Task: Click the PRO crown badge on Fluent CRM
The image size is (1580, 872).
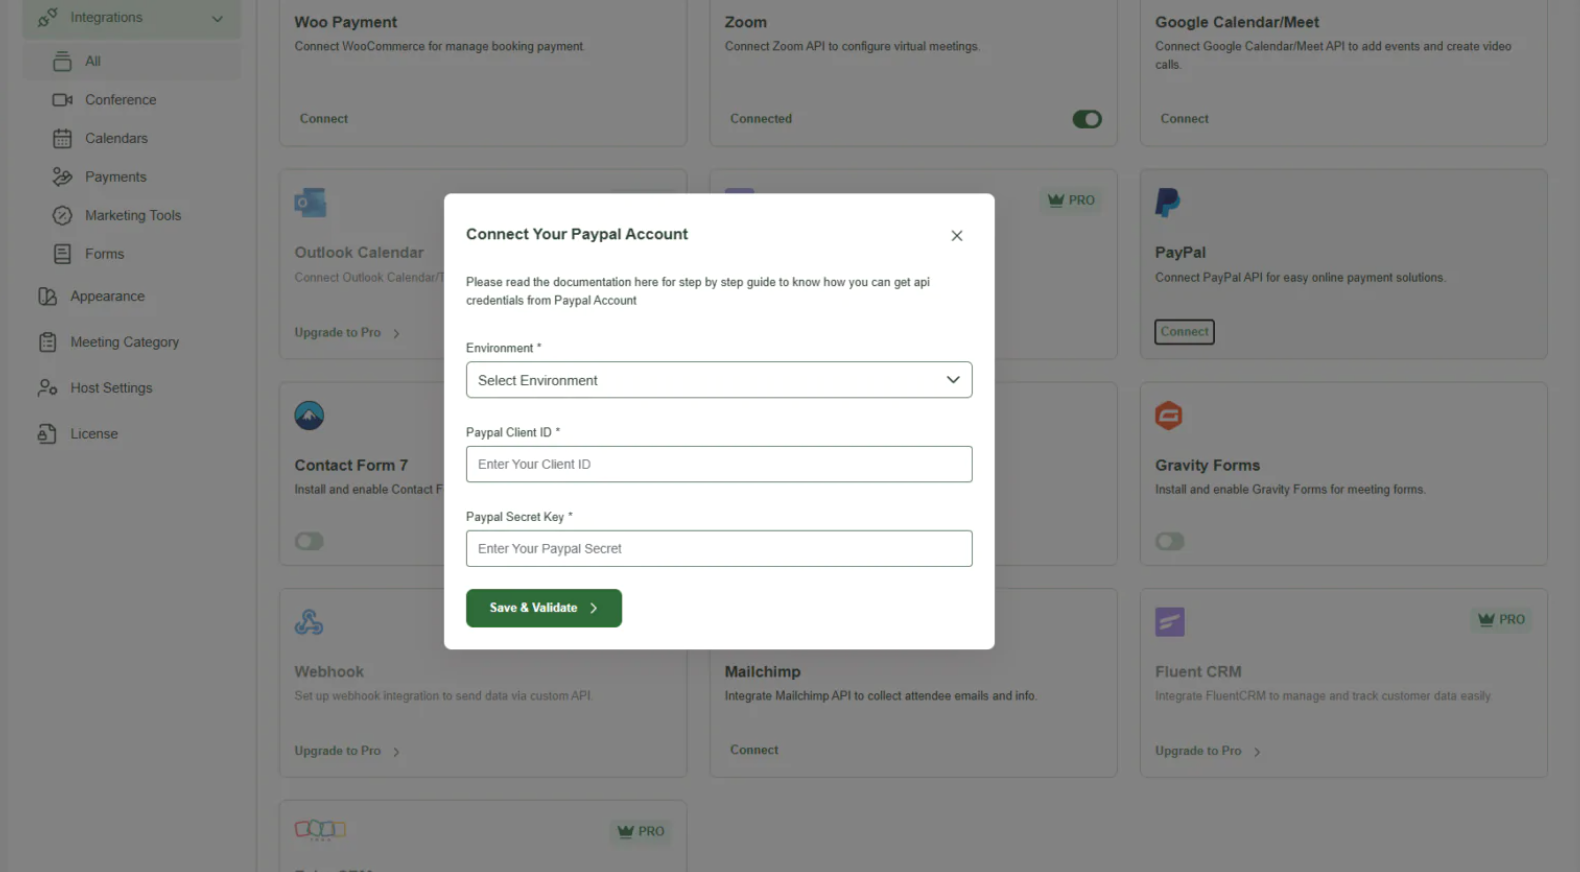Action: [1502, 620]
